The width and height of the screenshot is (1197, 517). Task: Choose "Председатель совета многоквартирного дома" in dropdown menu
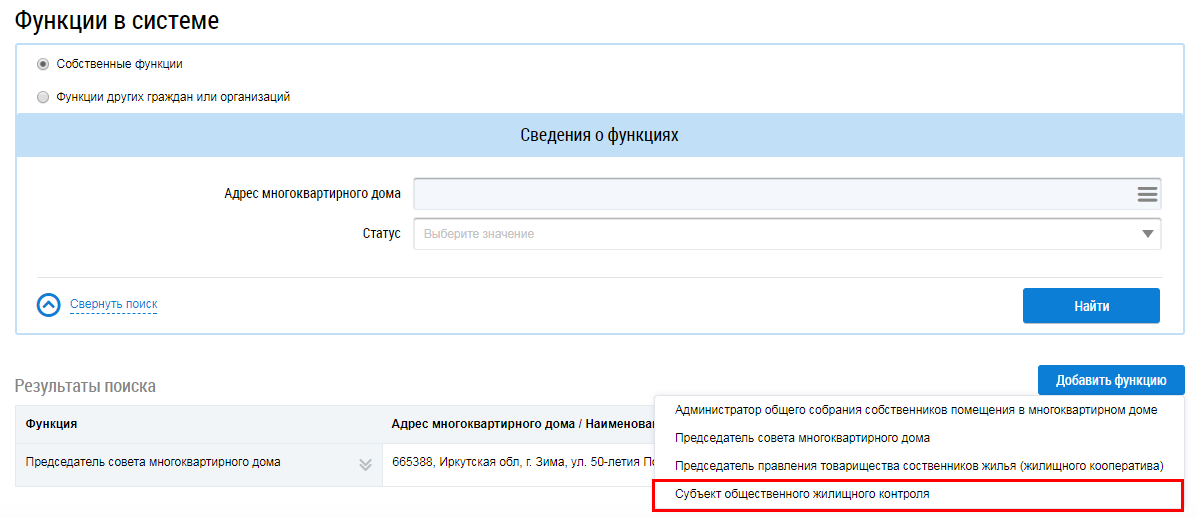pos(802,438)
